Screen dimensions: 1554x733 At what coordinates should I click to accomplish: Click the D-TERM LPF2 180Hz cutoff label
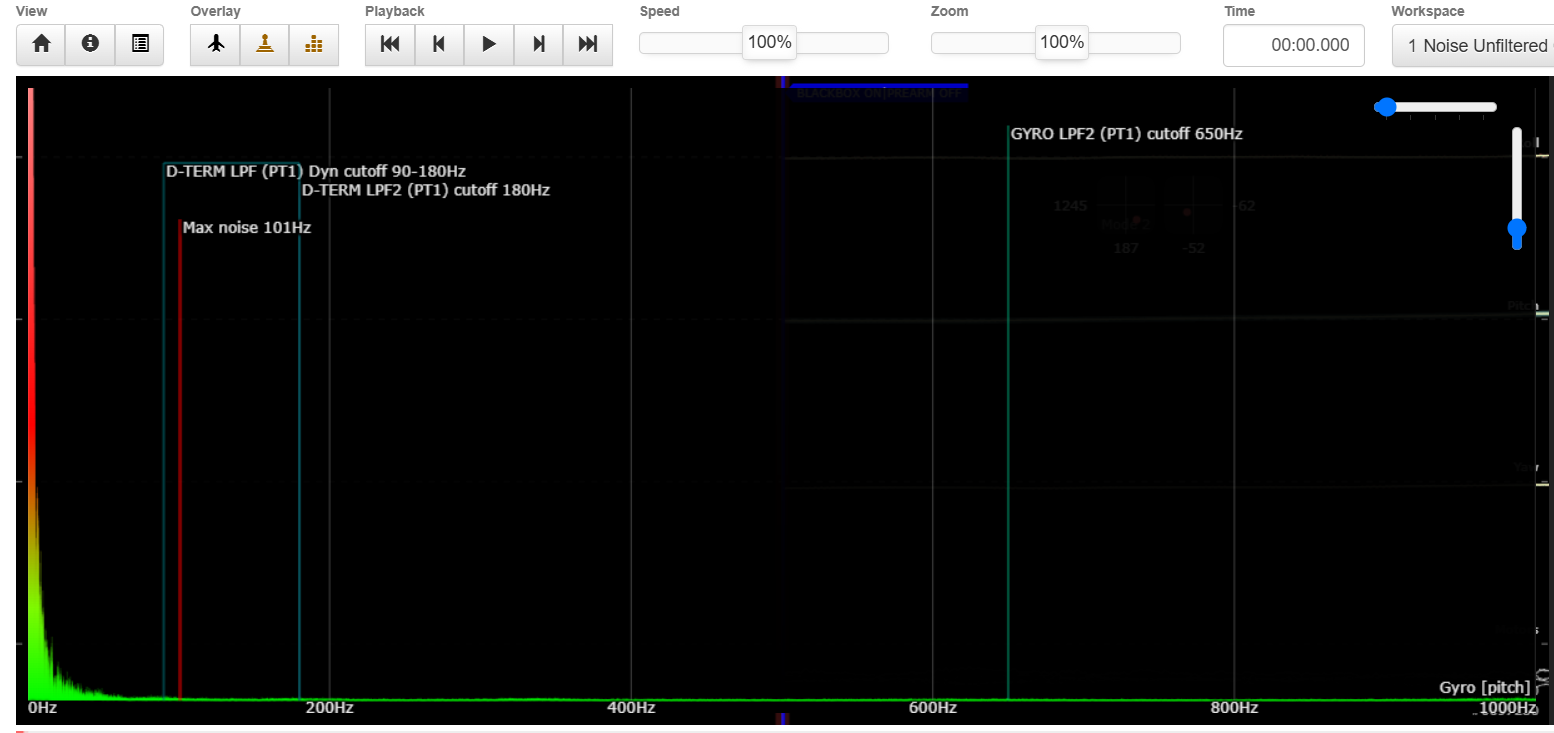(426, 190)
